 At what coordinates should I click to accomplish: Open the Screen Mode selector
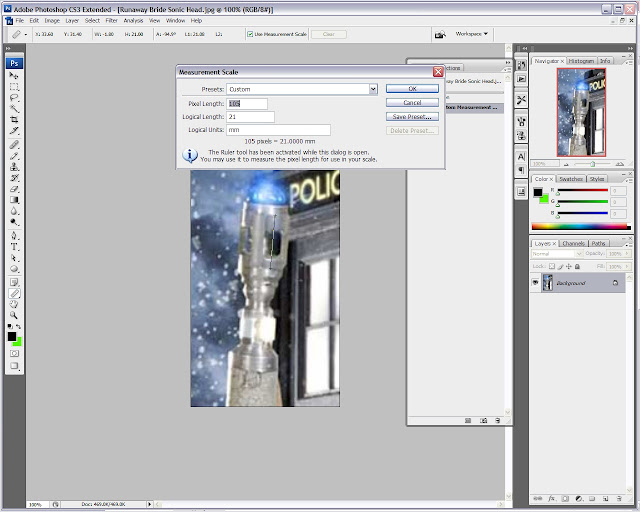point(14,366)
